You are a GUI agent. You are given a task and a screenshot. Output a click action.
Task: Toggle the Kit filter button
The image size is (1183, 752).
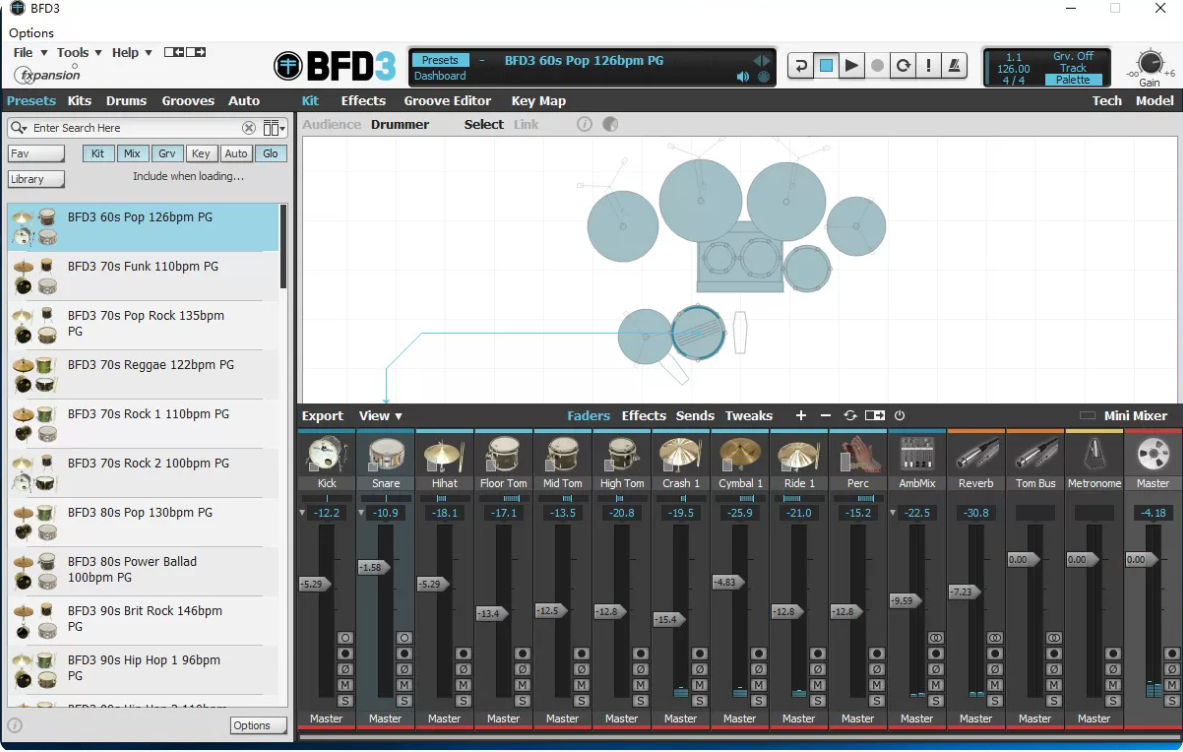[98, 154]
